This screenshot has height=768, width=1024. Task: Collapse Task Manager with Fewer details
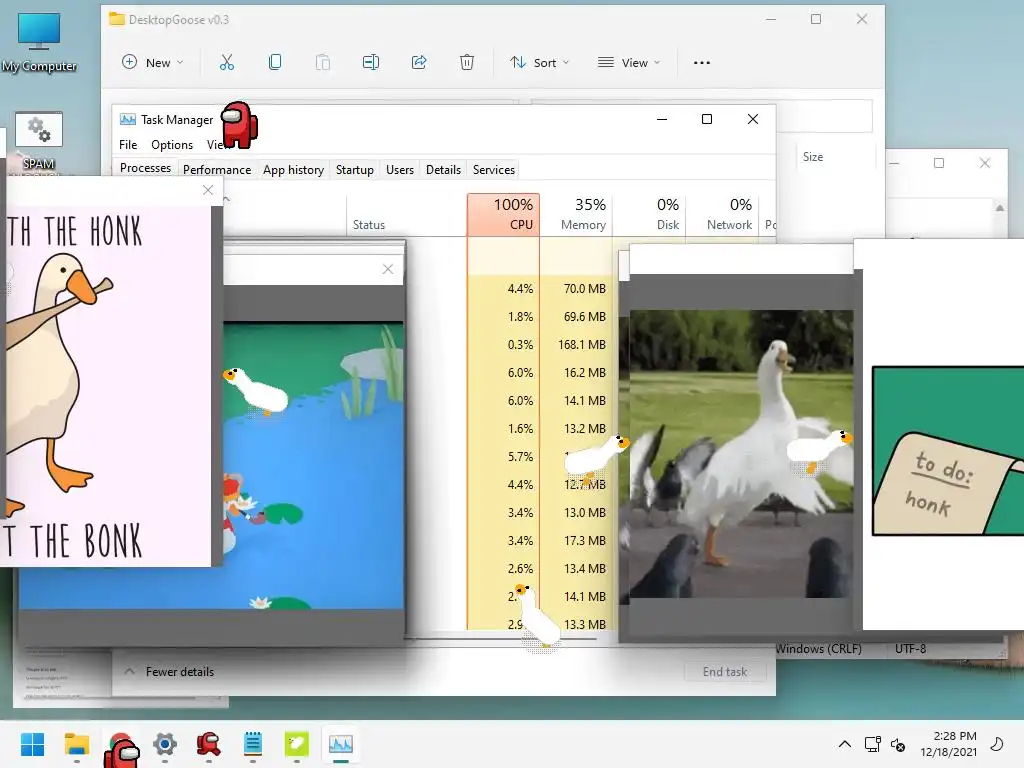(169, 671)
